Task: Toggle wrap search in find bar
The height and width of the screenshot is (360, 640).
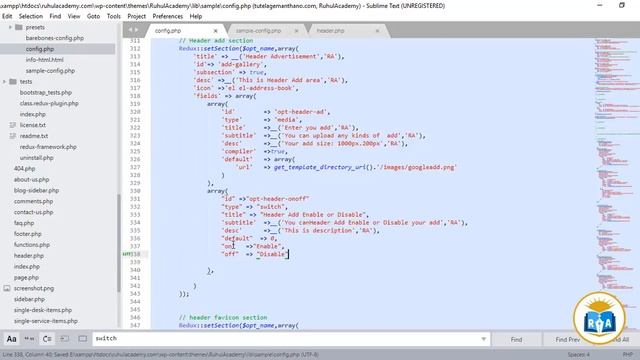Action: [47, 339]
